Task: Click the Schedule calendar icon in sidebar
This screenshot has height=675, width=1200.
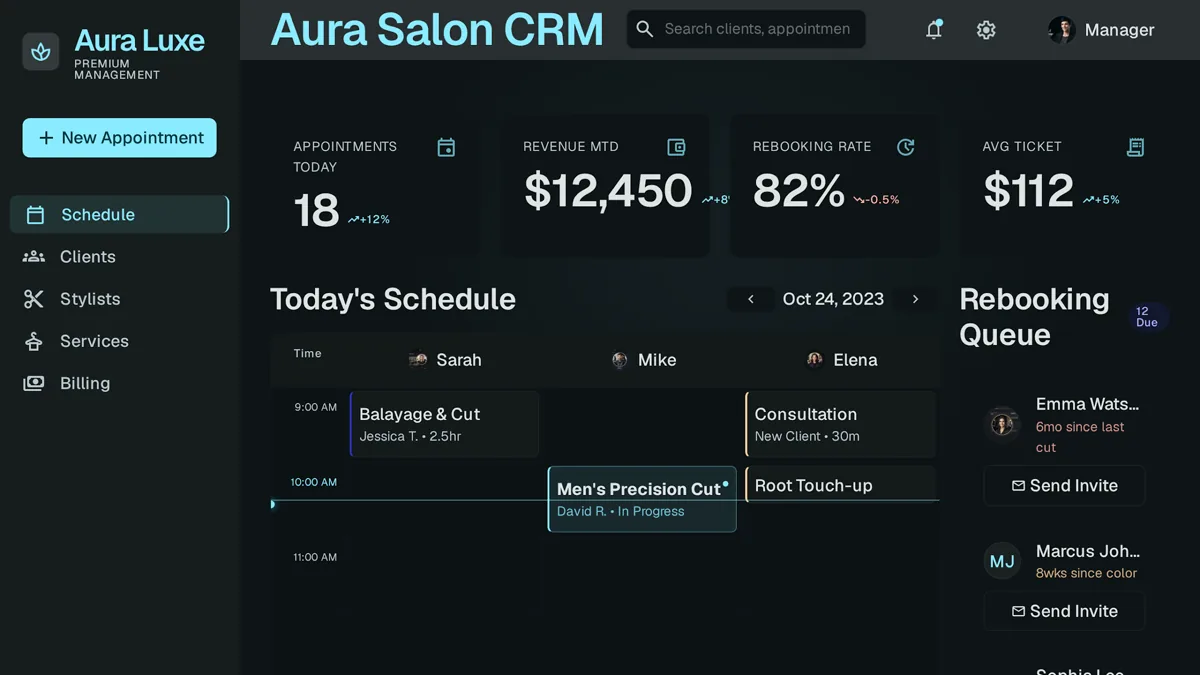Action: point(35,214)
